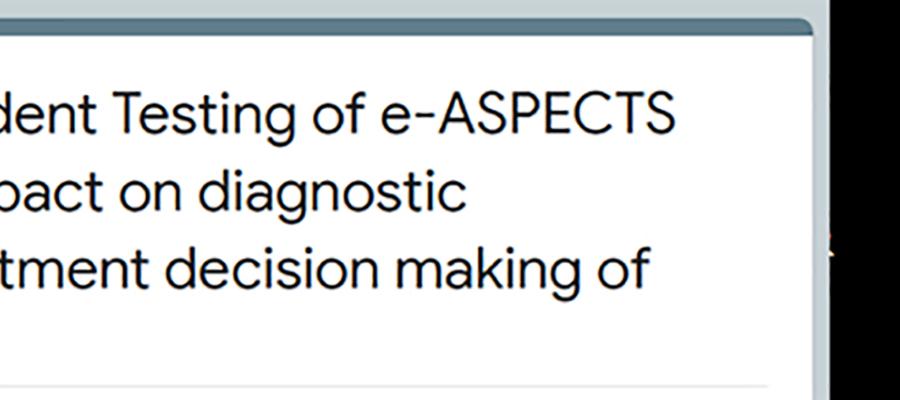Click the black area right of the page
This screenshot has height=400, width=900.
tap(864, 200)
